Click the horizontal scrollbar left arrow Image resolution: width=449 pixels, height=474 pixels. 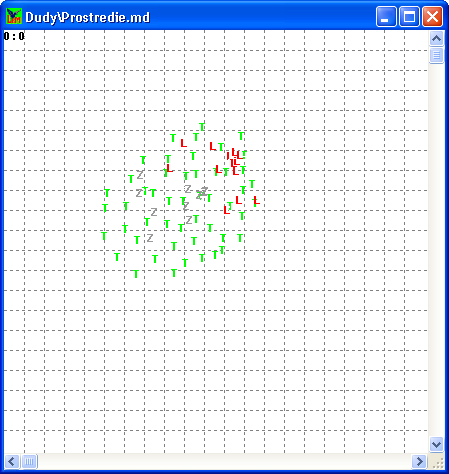pyautogui.click(x=12, y=461)
